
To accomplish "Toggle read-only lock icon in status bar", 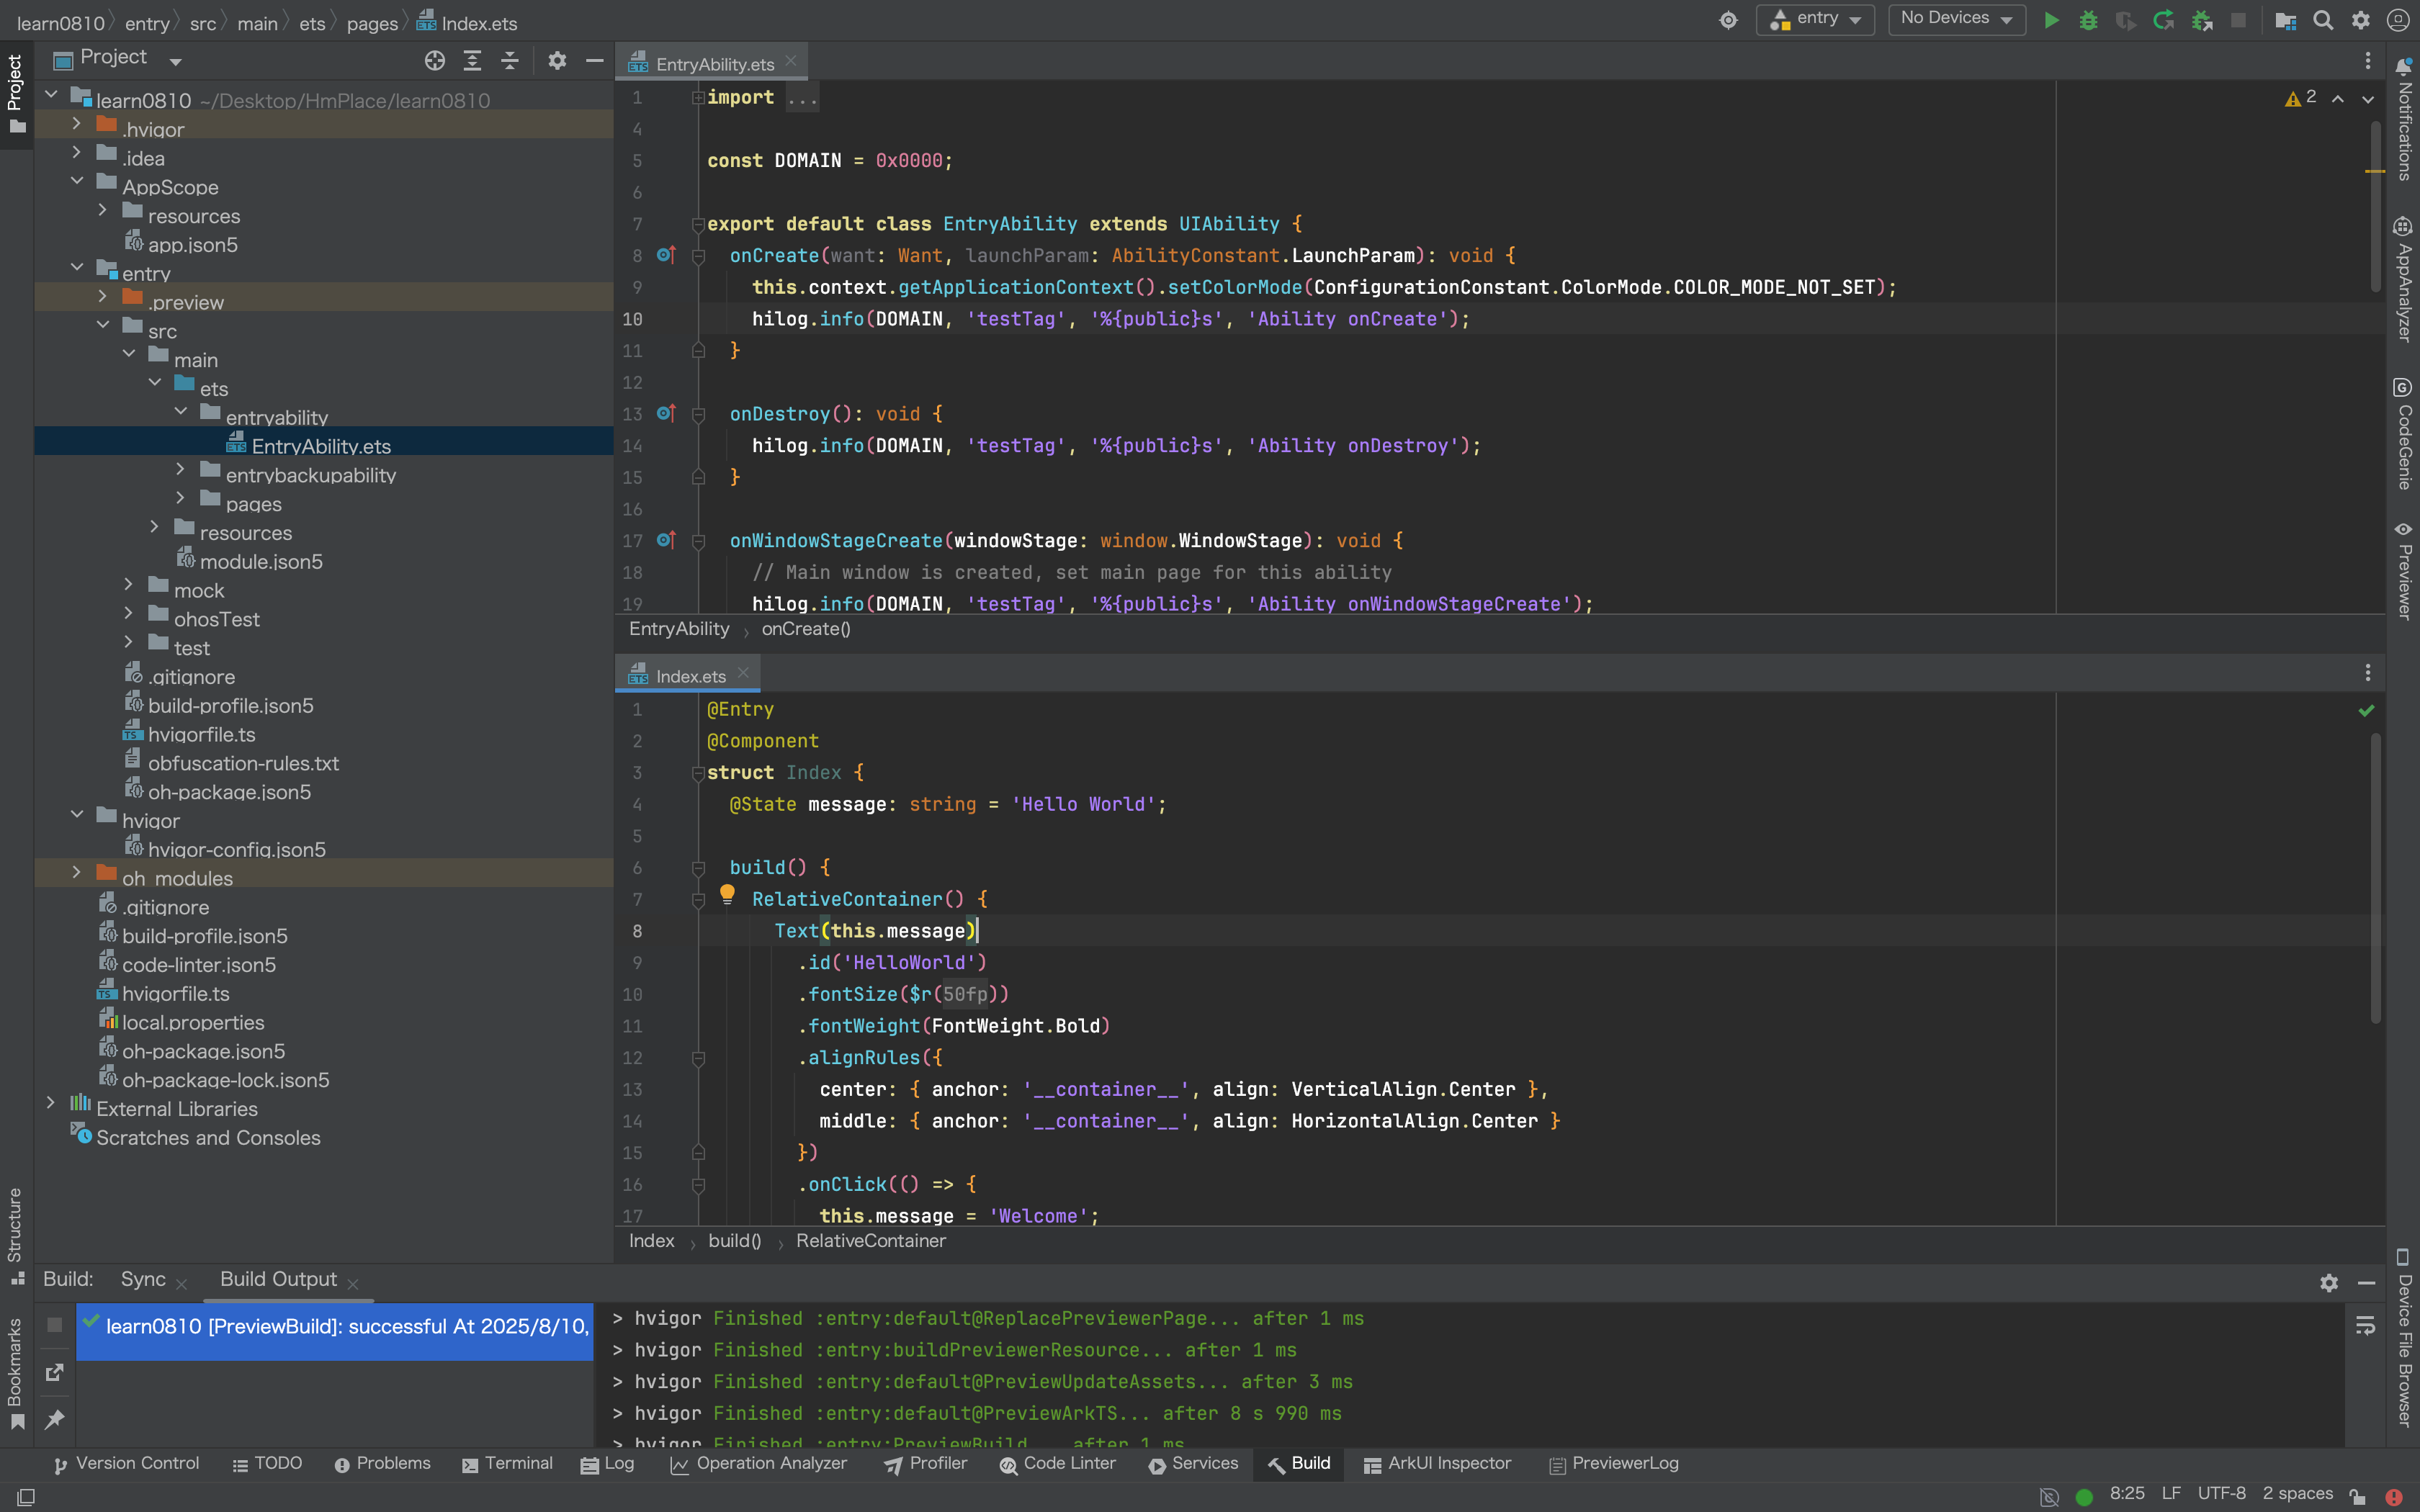I will [x=2358, y=1497].
